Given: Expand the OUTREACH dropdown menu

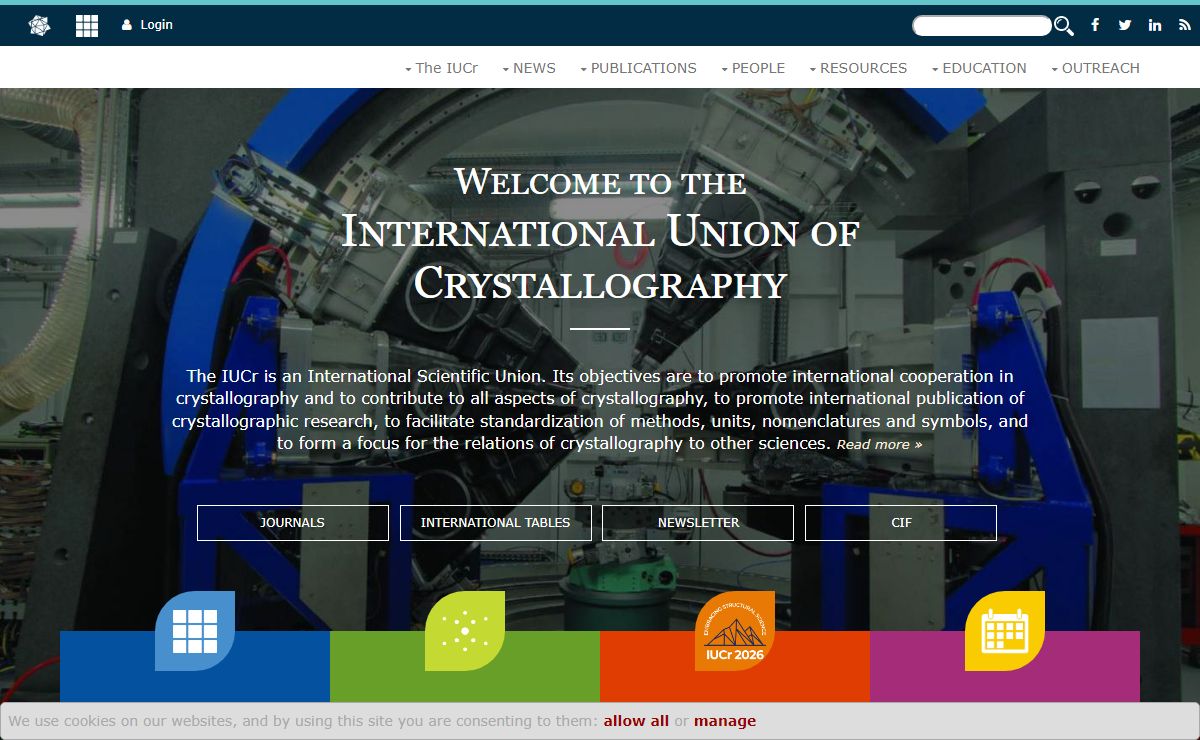Looking at the screenshot, I should click(1094, 68).
